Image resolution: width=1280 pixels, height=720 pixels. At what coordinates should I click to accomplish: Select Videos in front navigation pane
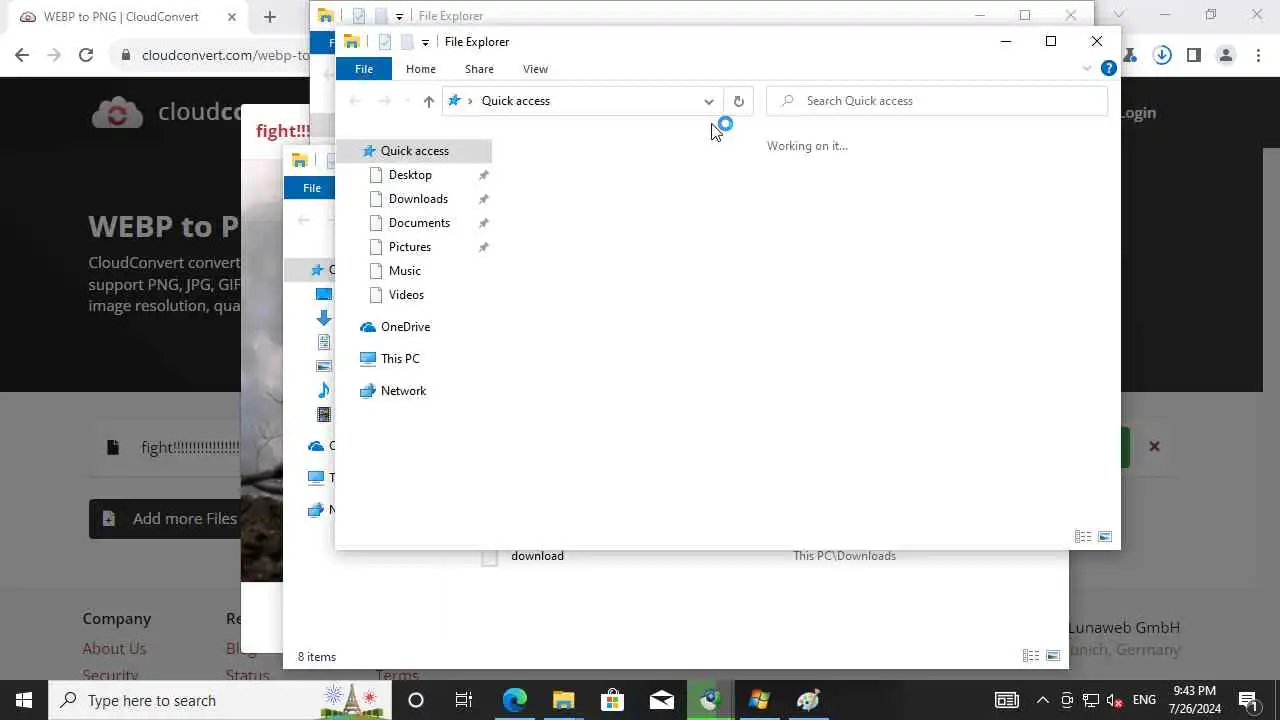(406, 295)
